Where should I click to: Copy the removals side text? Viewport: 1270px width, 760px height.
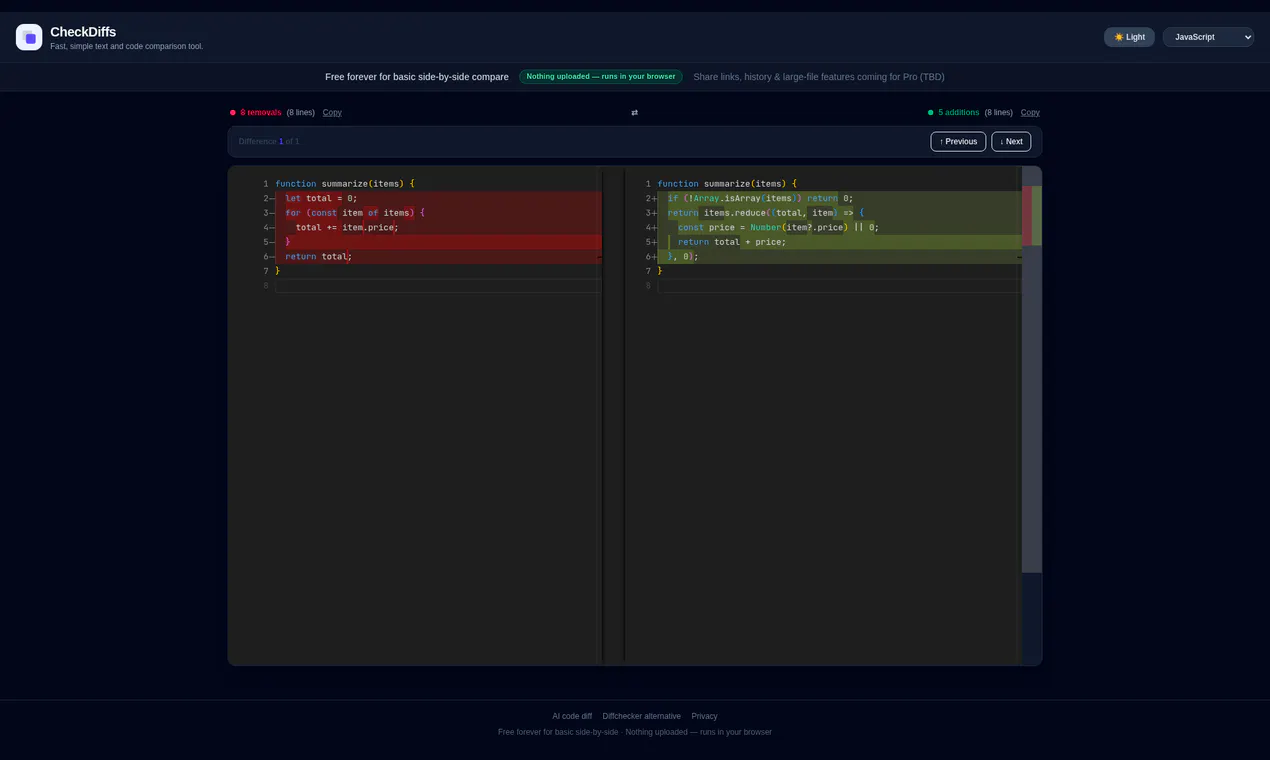coord(332,113)
